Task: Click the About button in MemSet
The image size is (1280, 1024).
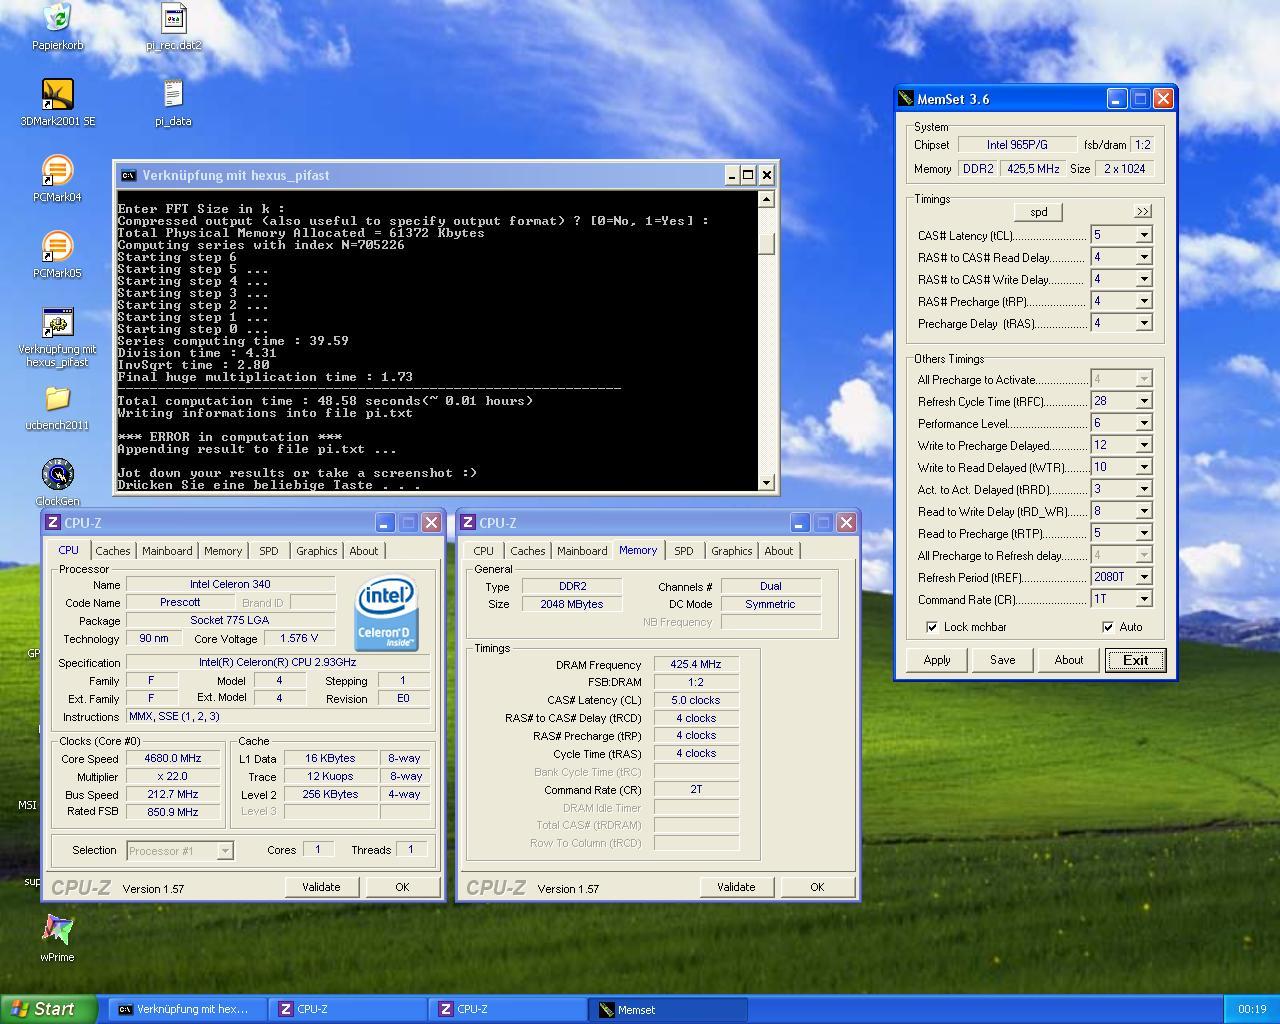Action: point(1069,660)
